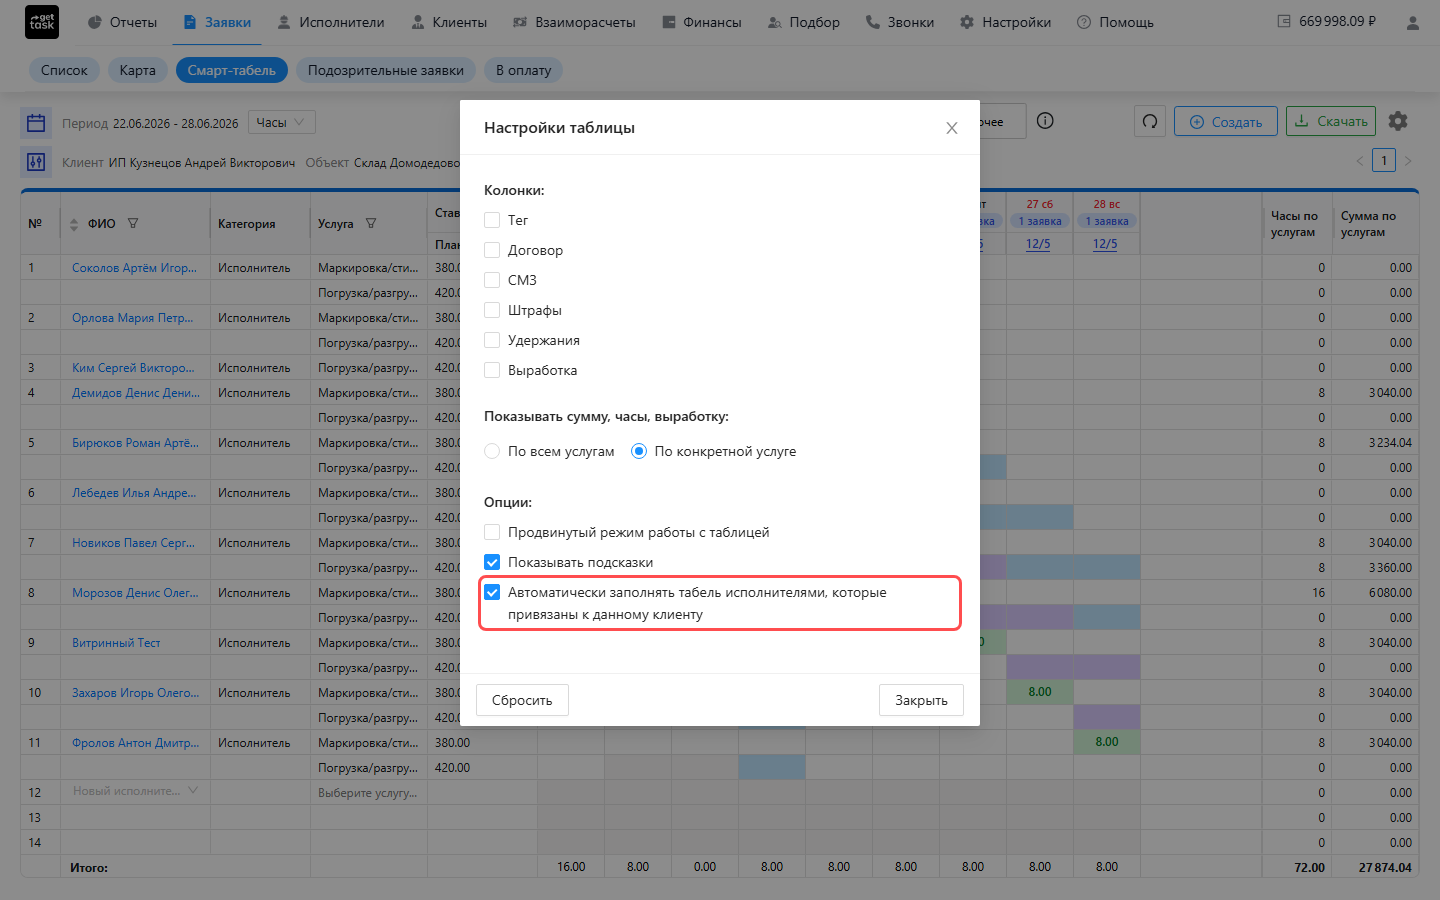Open the calendar period picker icon
1440x900 pixels.
pos(36,123)
